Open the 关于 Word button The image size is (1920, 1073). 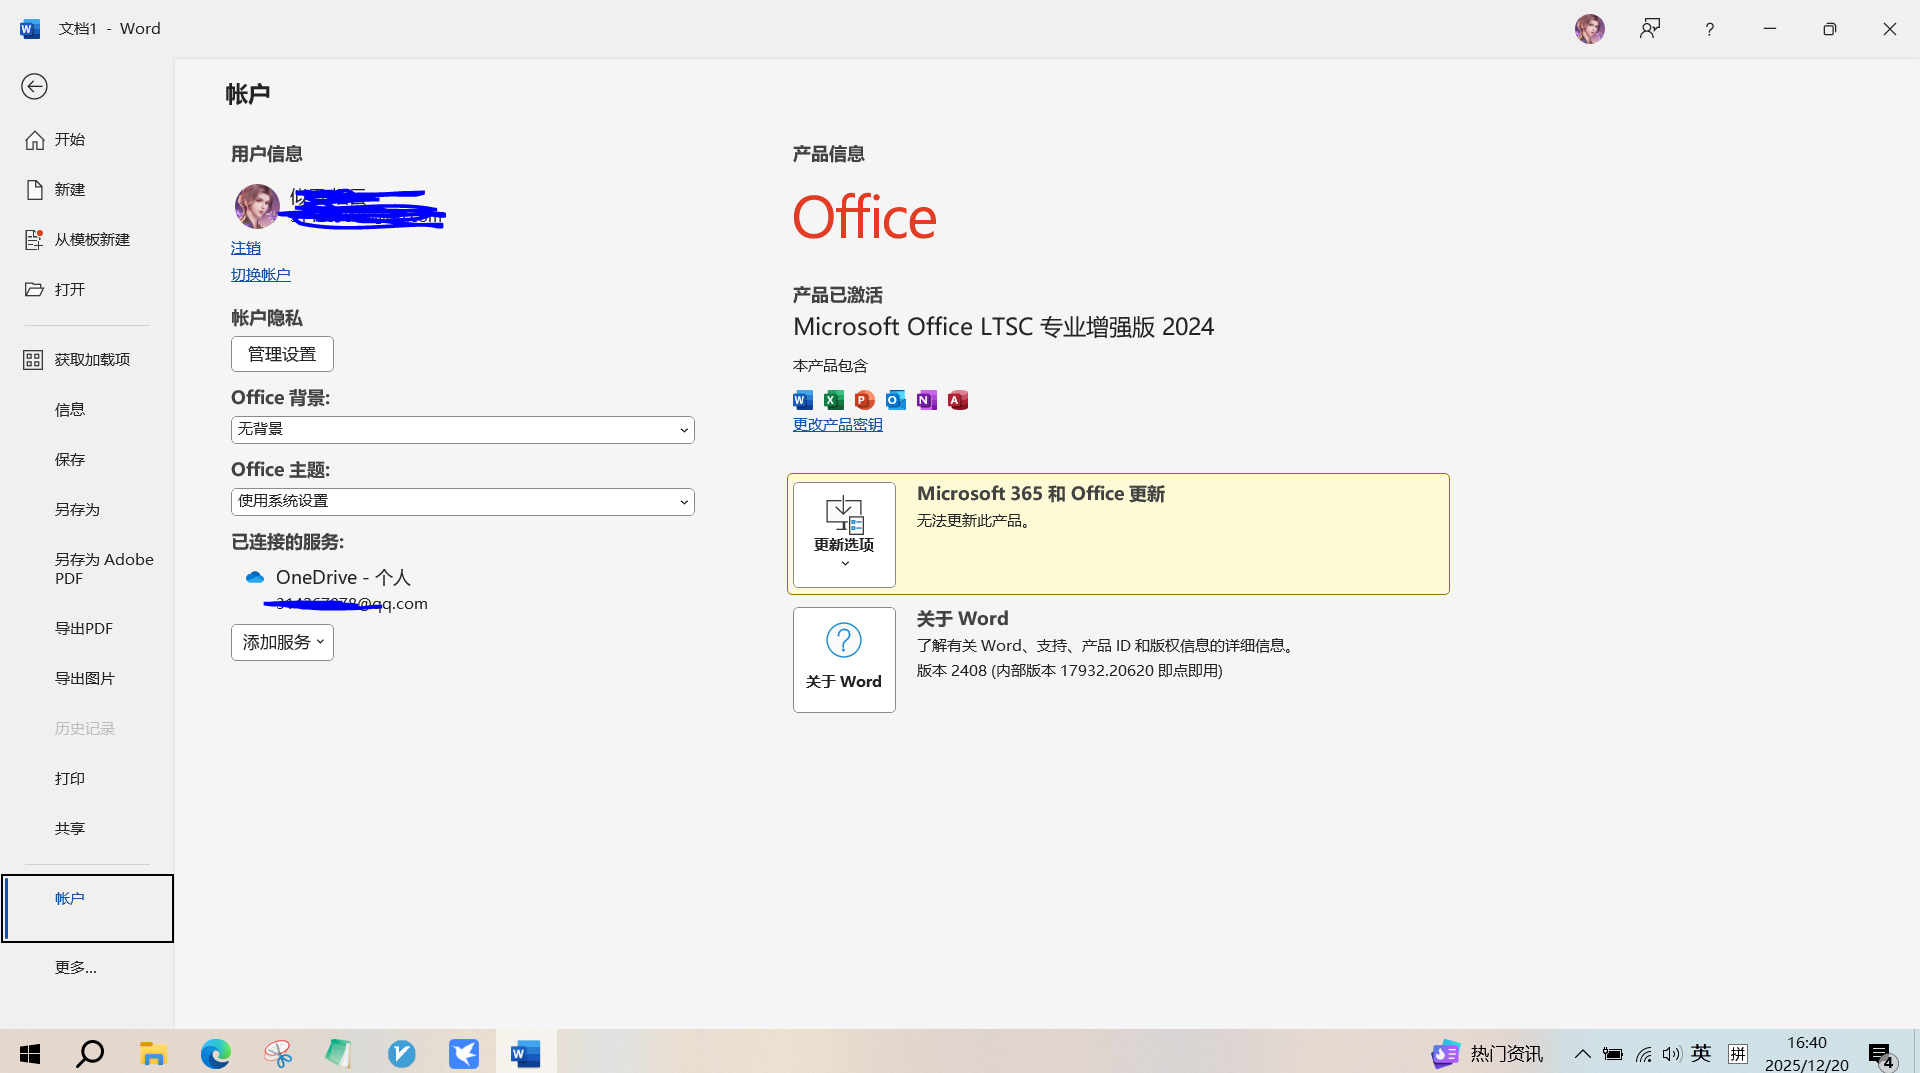pos(844,660)
